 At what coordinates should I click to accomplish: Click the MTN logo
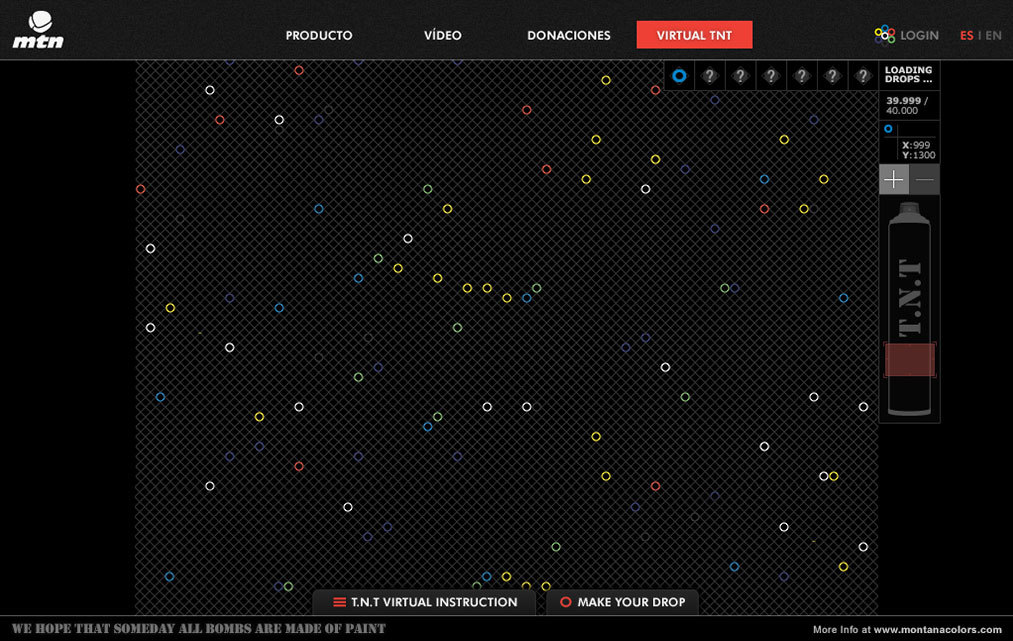37,30
